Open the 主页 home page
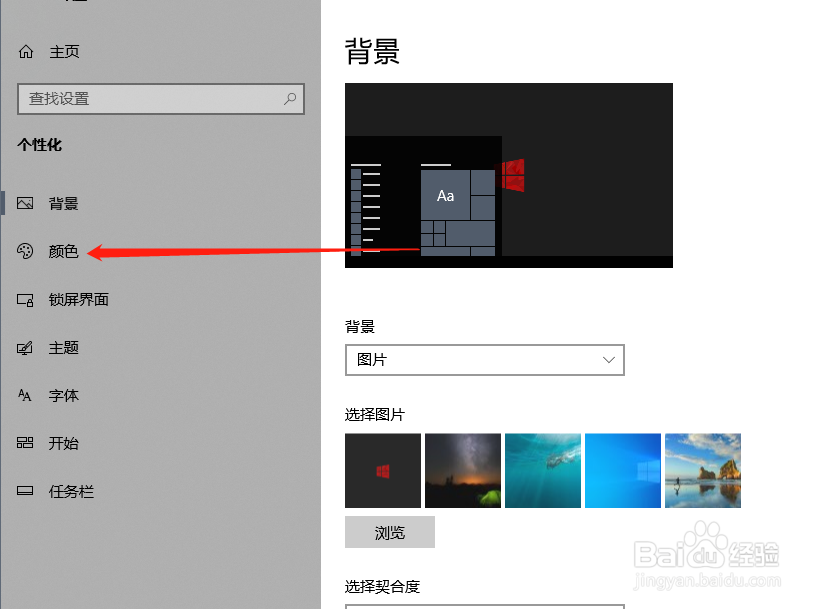The width and height of the screenshot is (826, 609). click(64, 52)
